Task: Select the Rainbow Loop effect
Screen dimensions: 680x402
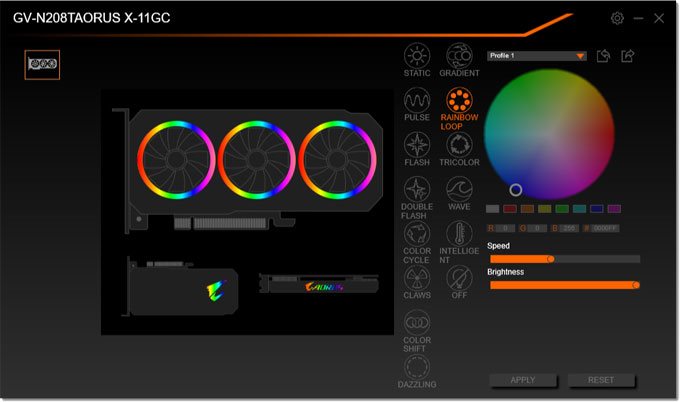Action: pos(459,100)
